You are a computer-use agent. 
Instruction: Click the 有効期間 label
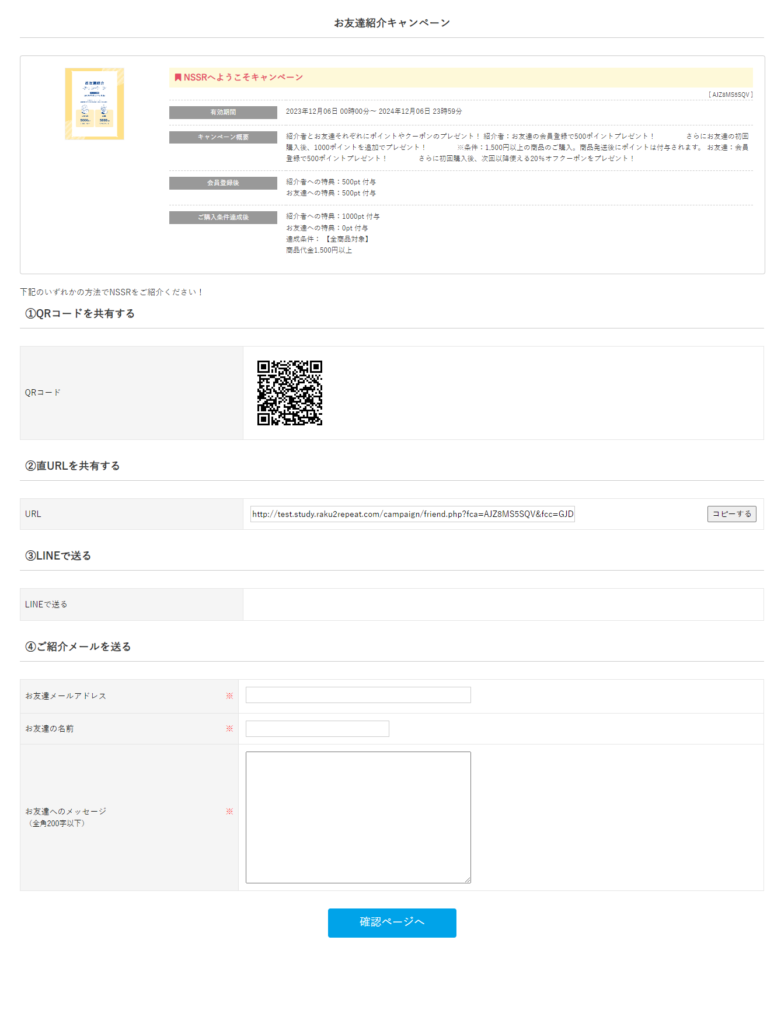tap(223, 112)
